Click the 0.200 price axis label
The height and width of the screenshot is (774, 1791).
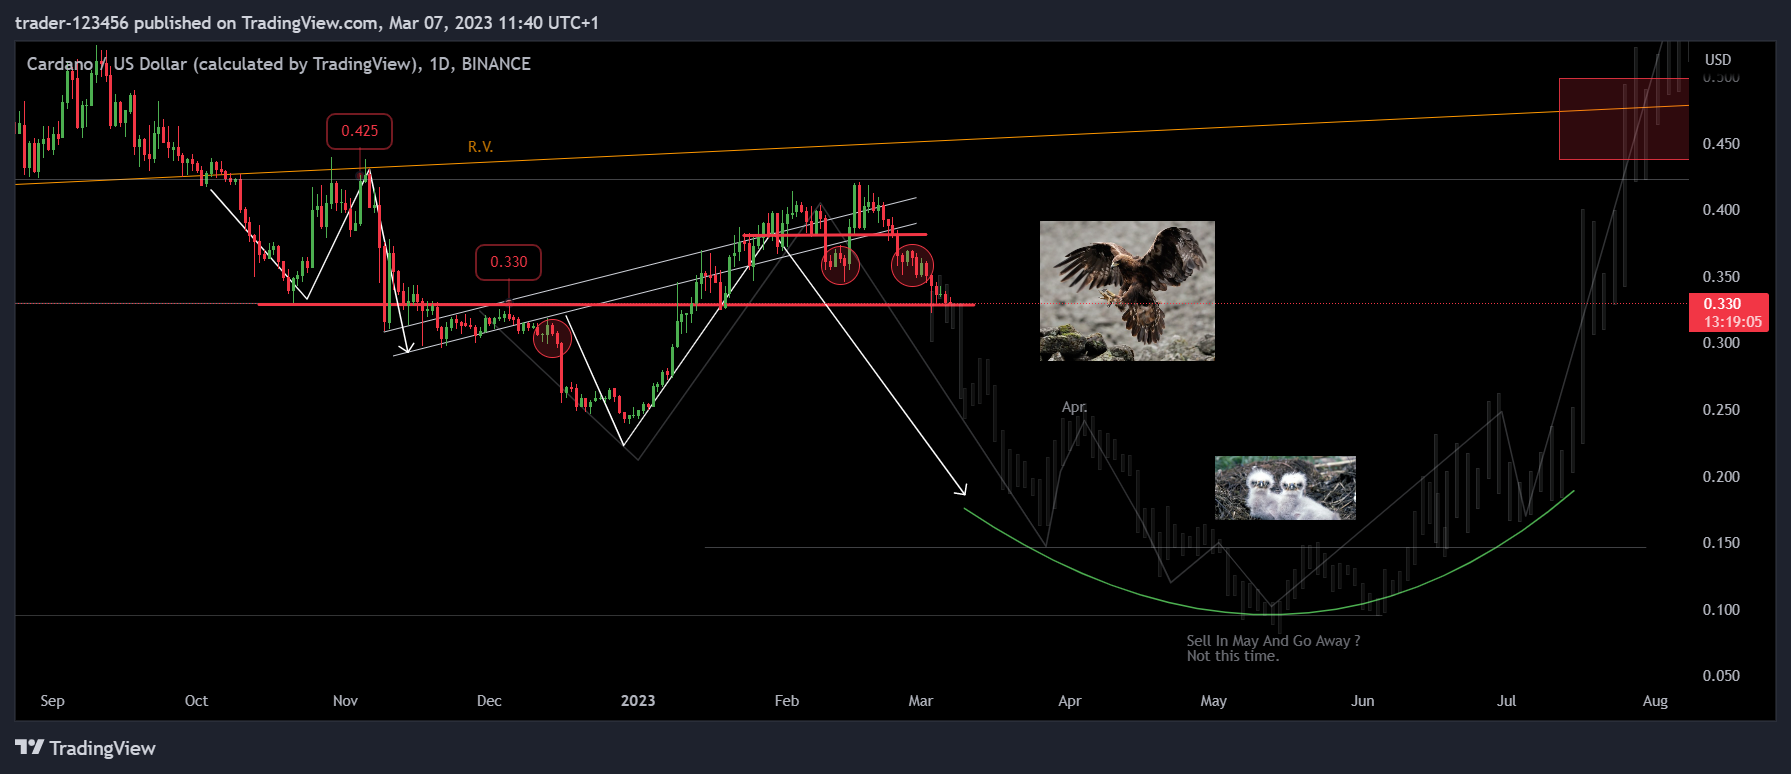[1721, 477]
